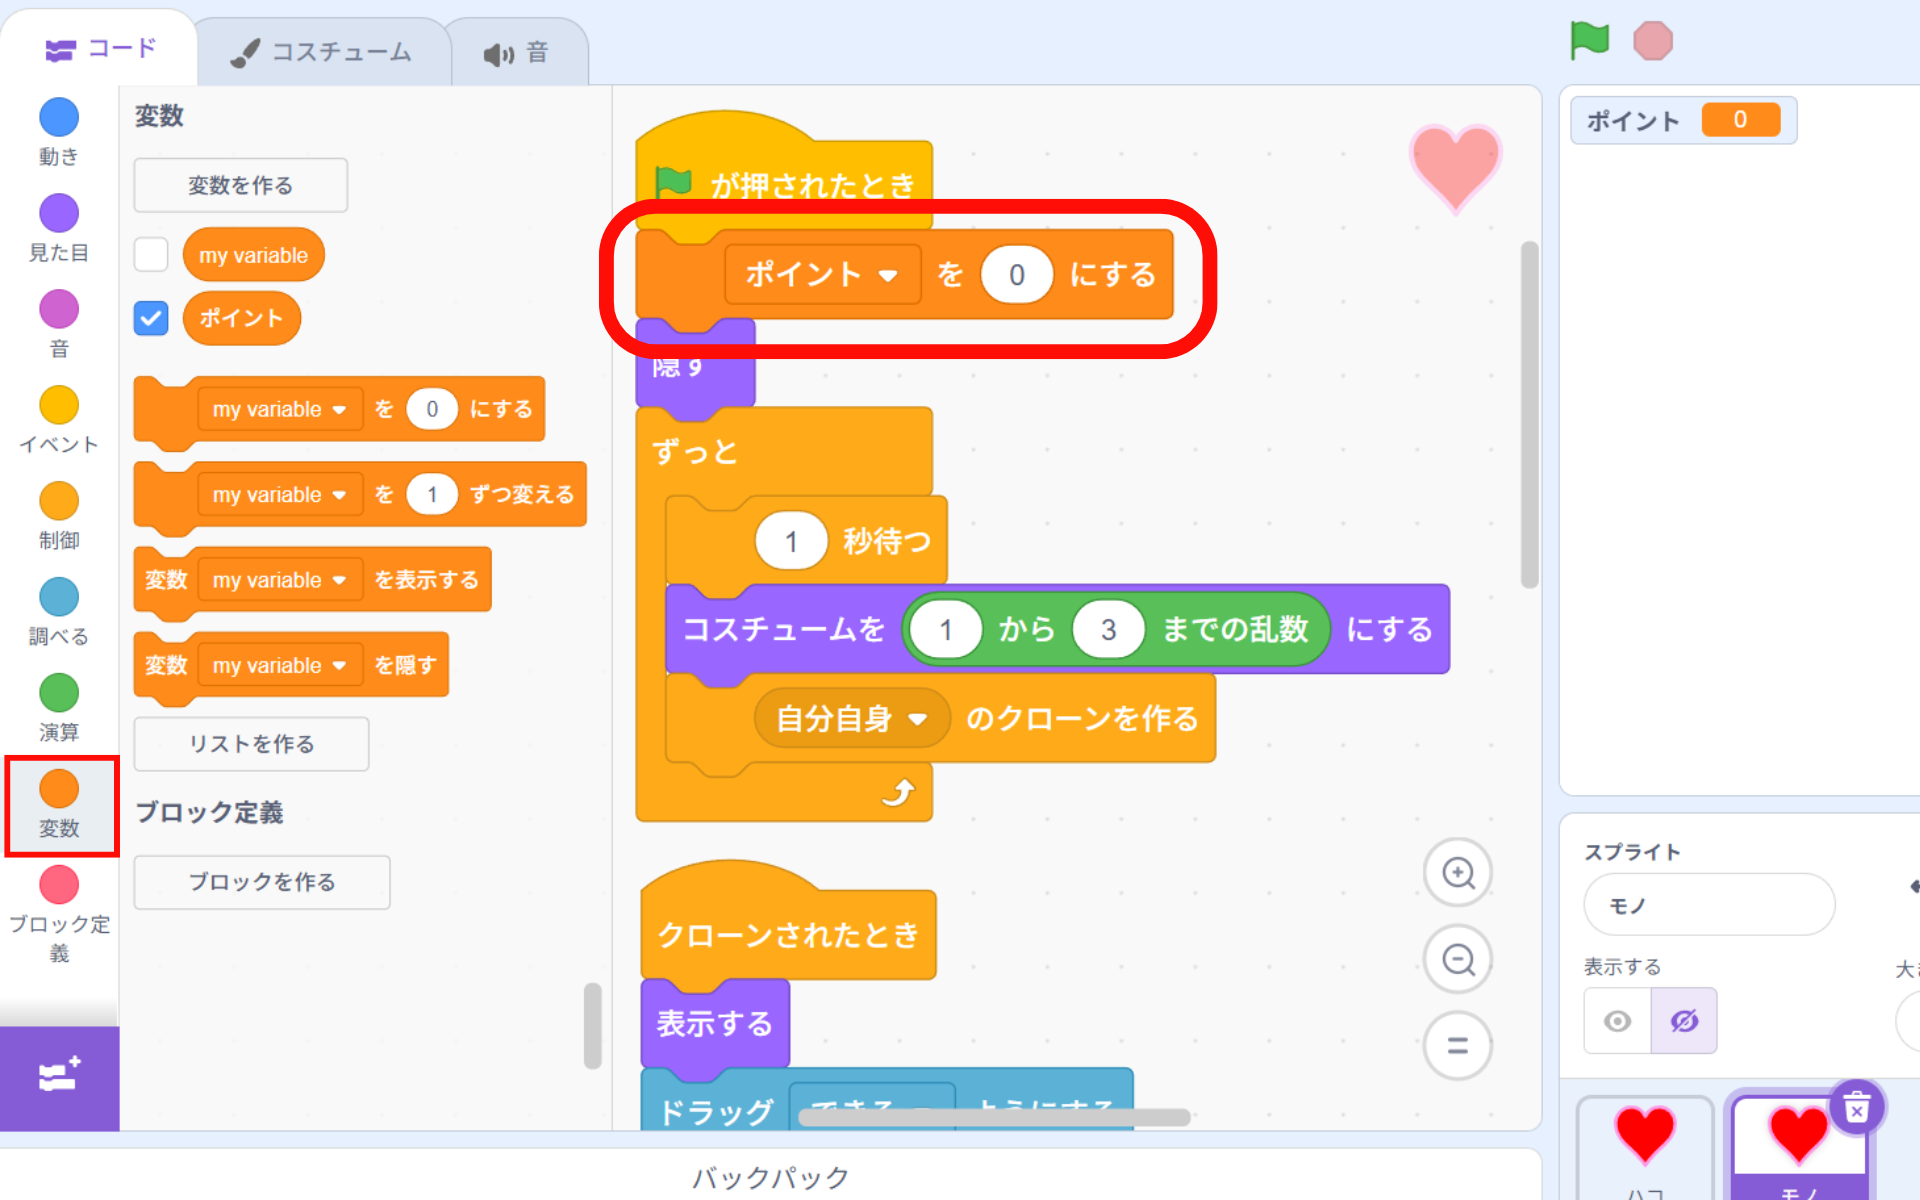
Task: Delete the モノ sprite with trash icon
Action: pyautogui.click(x=1856, y=1107)
